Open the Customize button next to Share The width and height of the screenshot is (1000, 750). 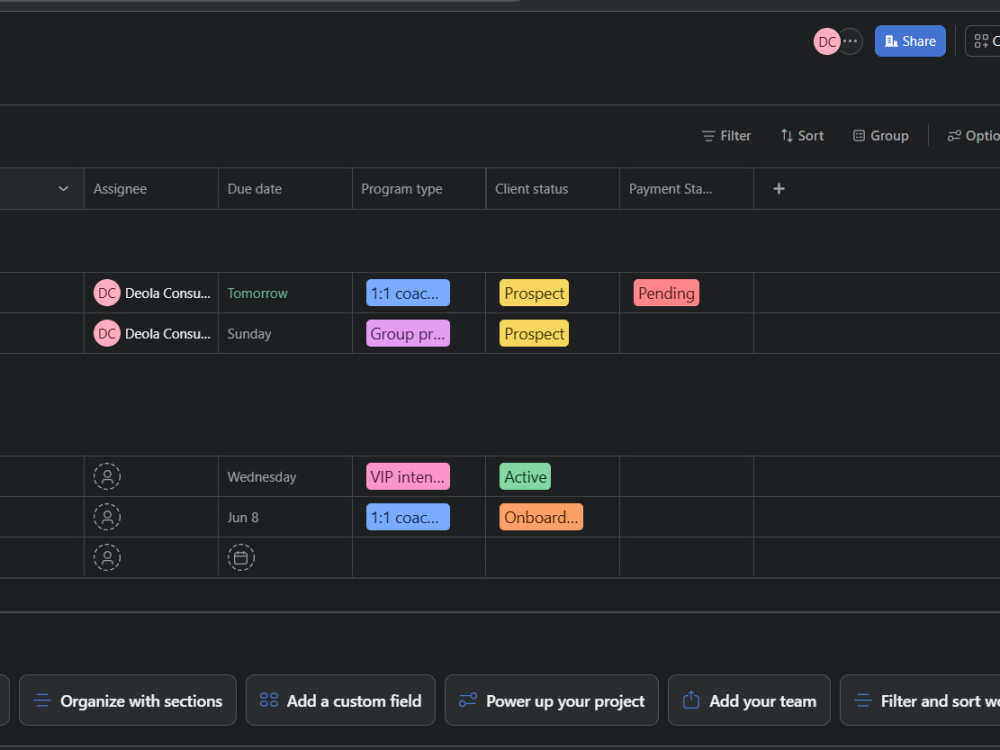click(984, 41)
